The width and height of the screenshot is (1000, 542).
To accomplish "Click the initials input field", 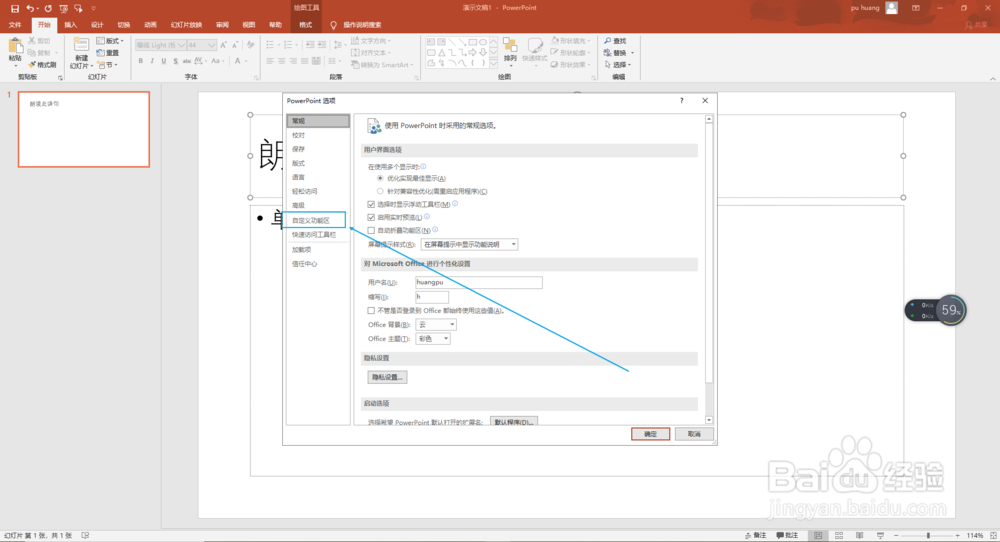I will click(432, 297).
